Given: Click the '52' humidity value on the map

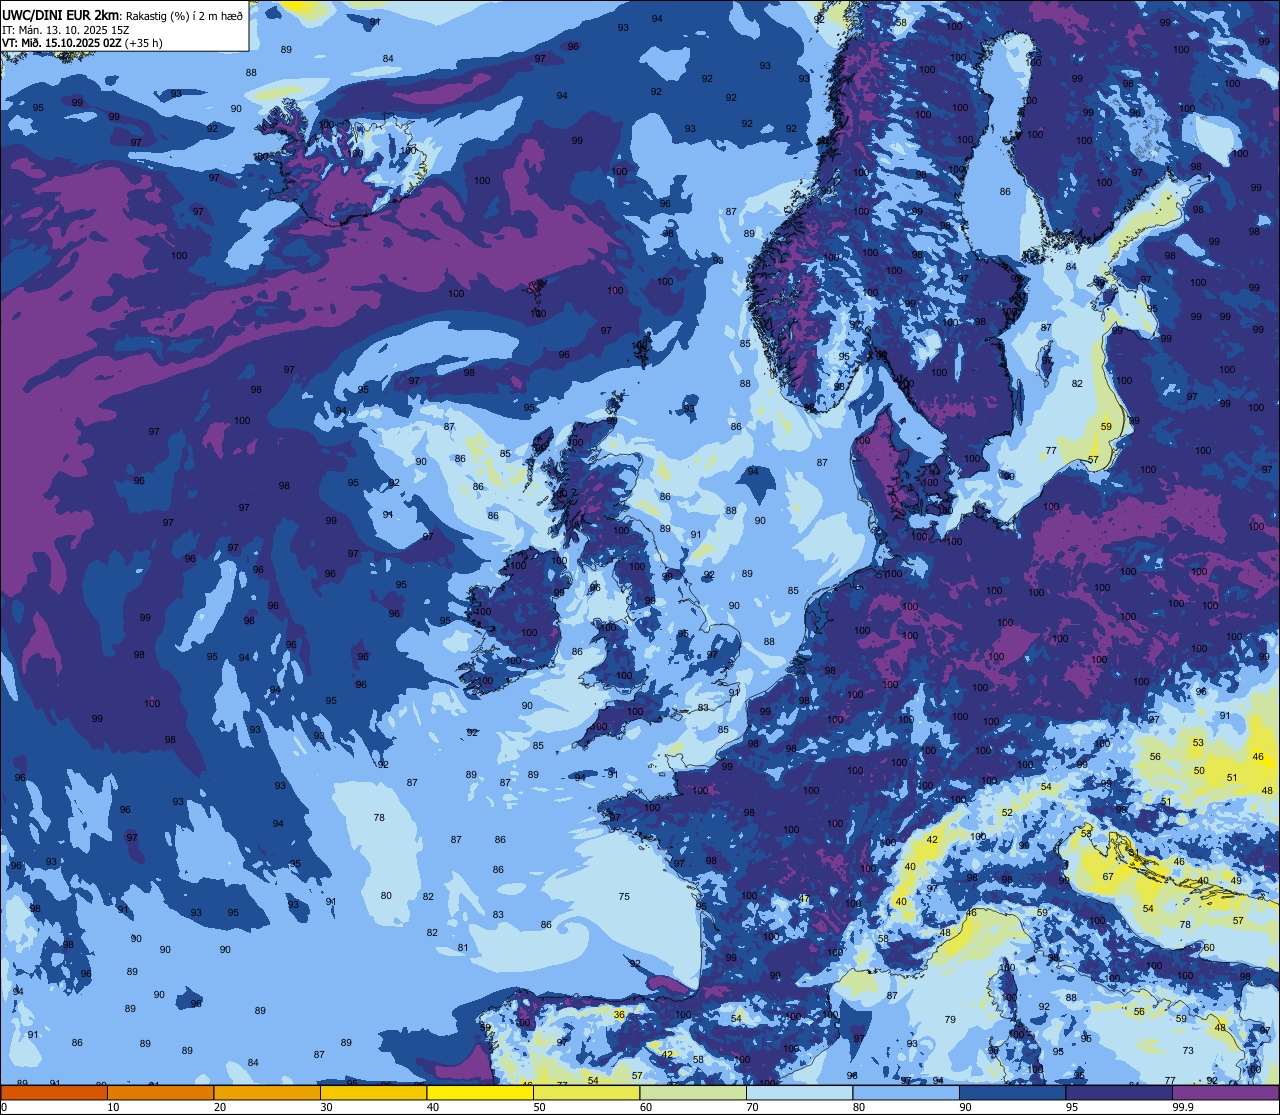Looking at the screenshot, I should click(1007, 813).
